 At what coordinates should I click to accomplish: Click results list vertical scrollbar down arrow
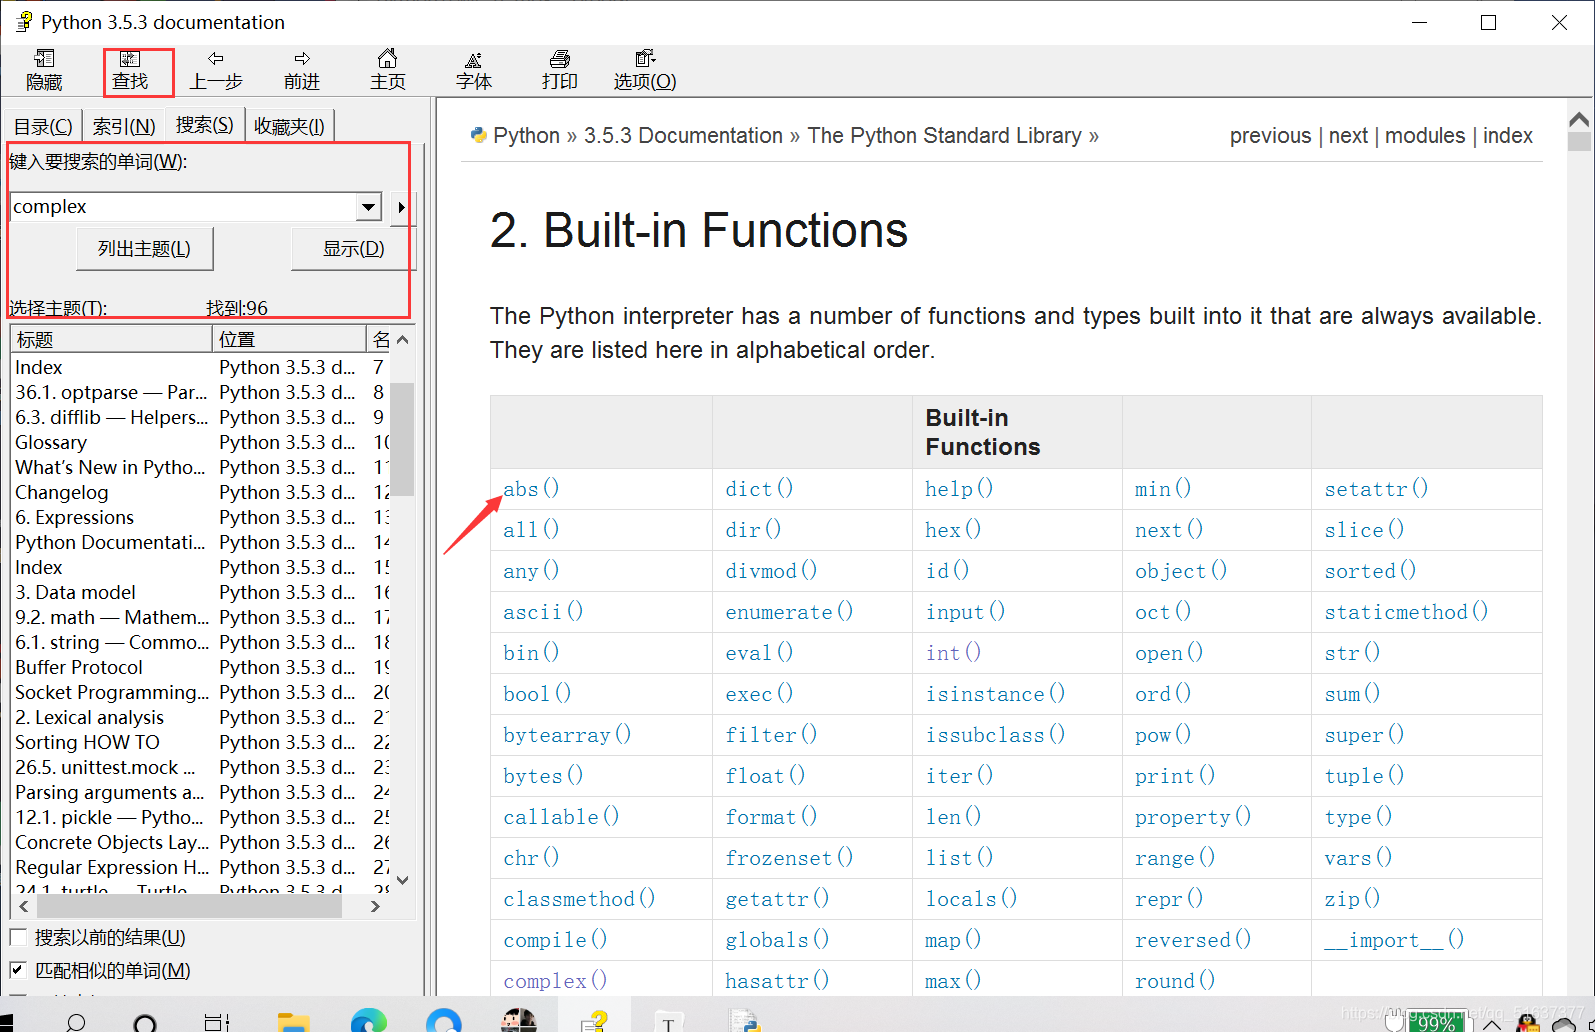pyautogui.click(x=402, y=880)
